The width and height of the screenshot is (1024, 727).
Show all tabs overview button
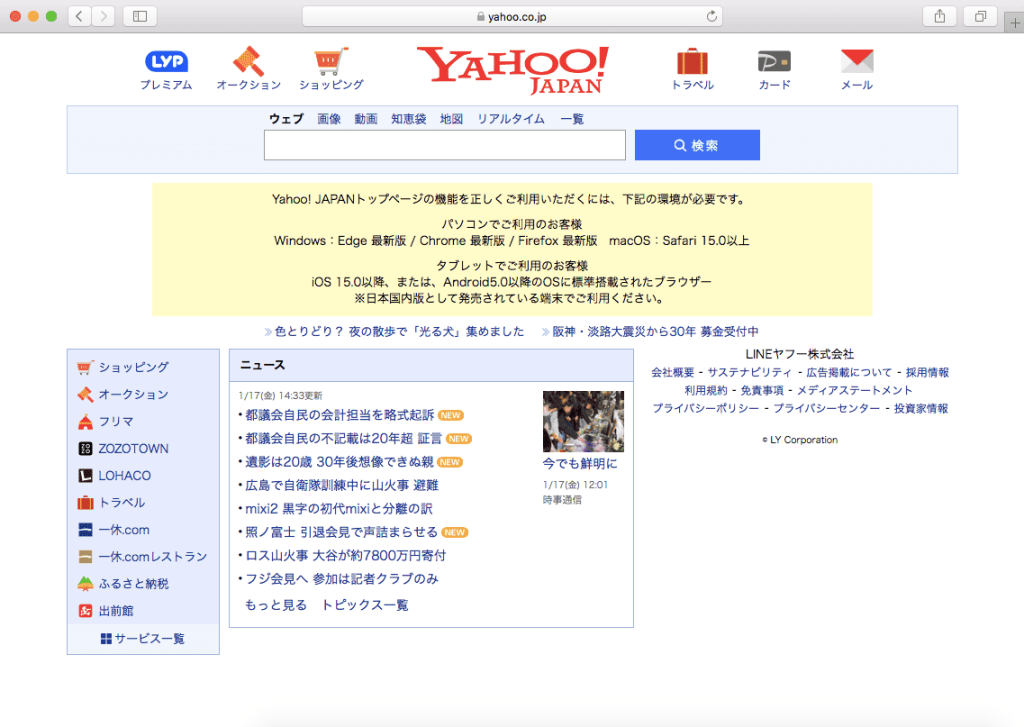[980, 16]
